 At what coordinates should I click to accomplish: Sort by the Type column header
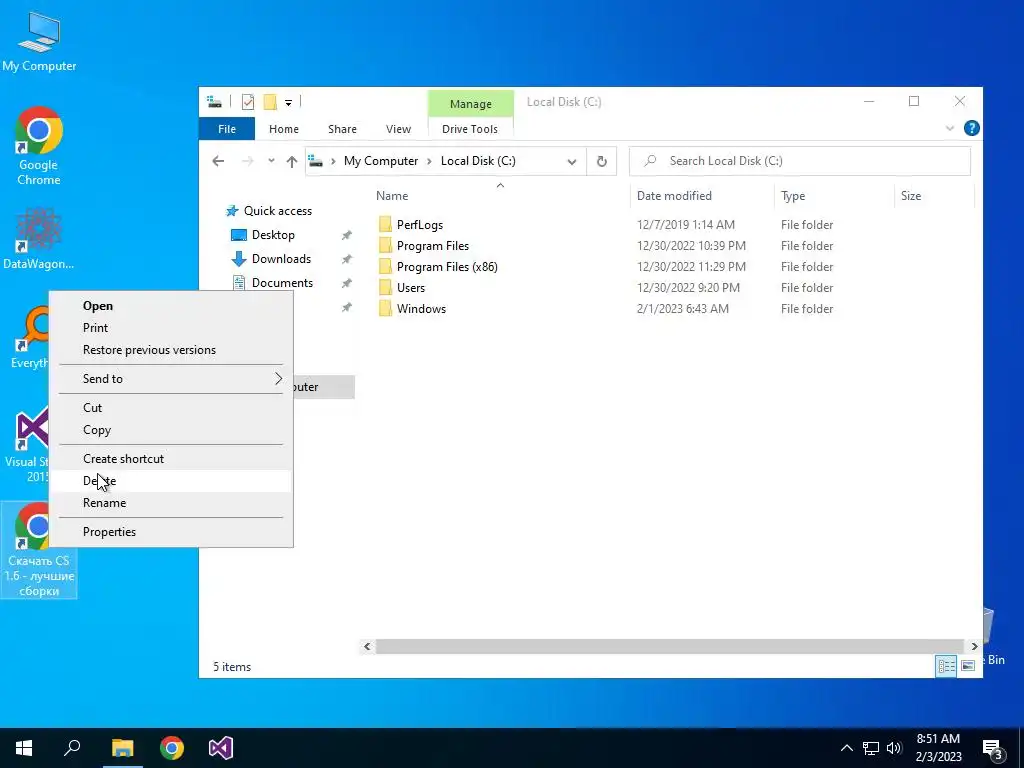point(793,196)
